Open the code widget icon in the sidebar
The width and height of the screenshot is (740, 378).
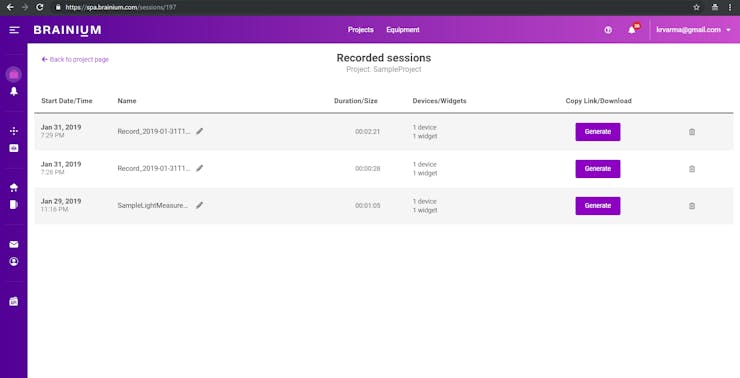tap(14, 148)
